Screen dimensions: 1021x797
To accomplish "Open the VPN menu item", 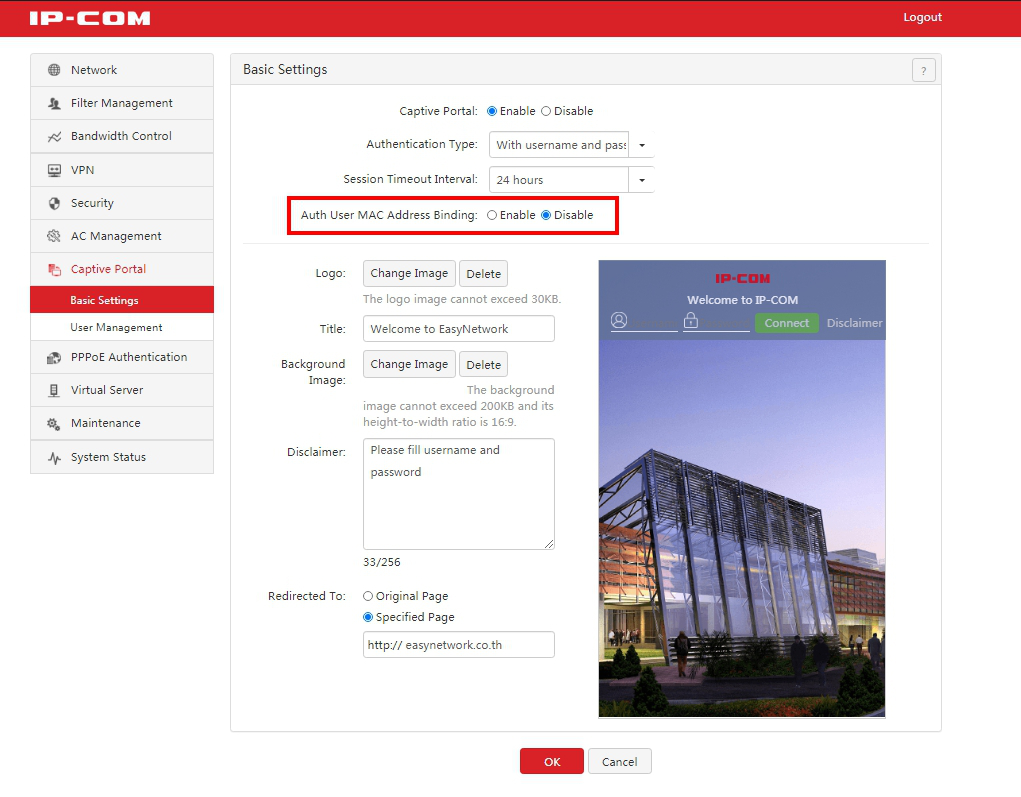I will pos(122,170).
